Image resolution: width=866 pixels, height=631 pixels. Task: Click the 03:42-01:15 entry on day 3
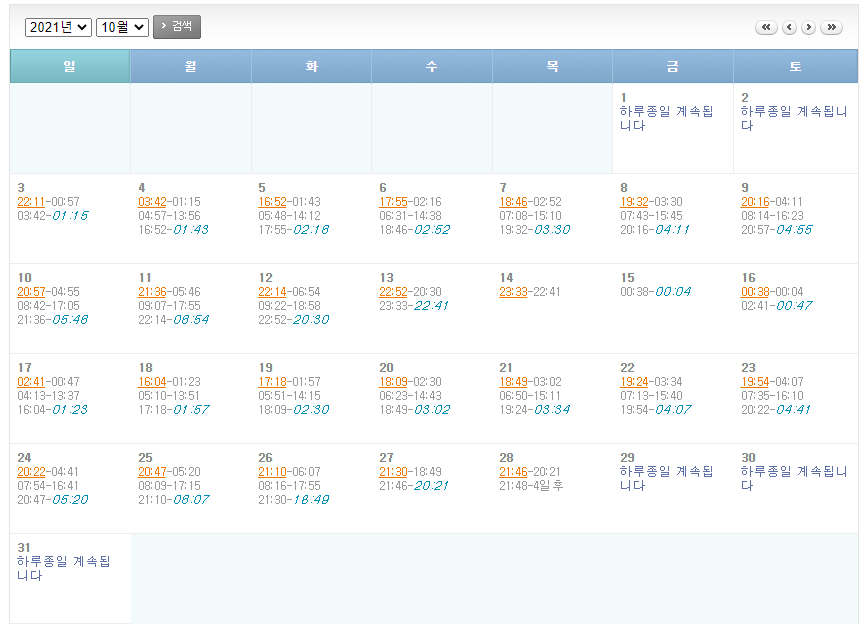[x=52, y=216]
